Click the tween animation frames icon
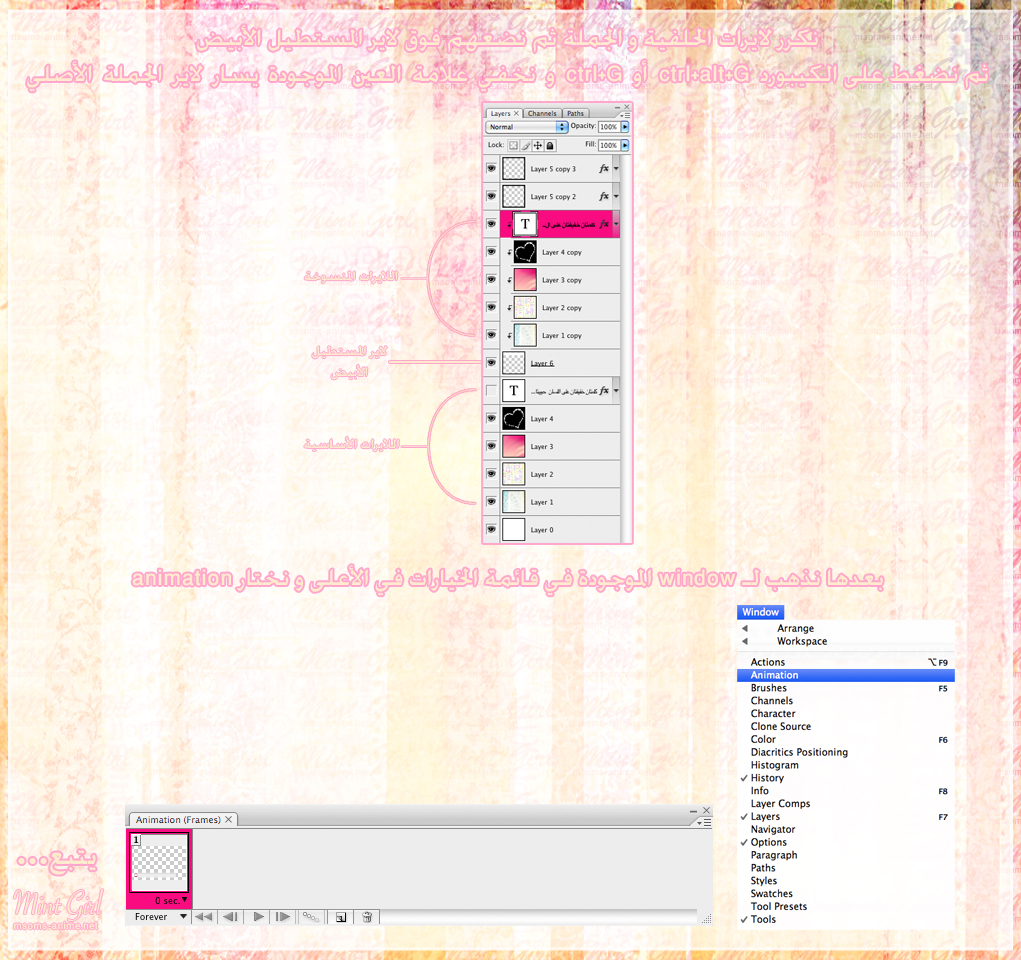 point(311,917)
